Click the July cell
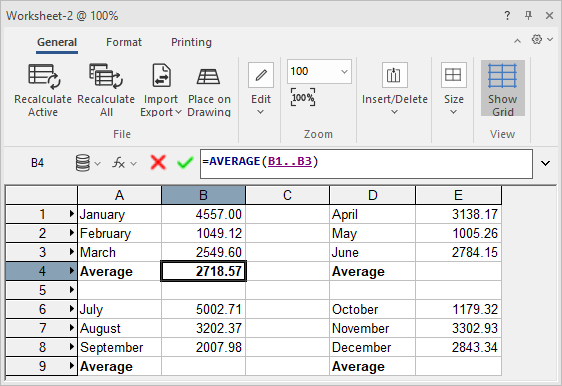The width and height of the screenshot is (562, 386). [120, 309]
